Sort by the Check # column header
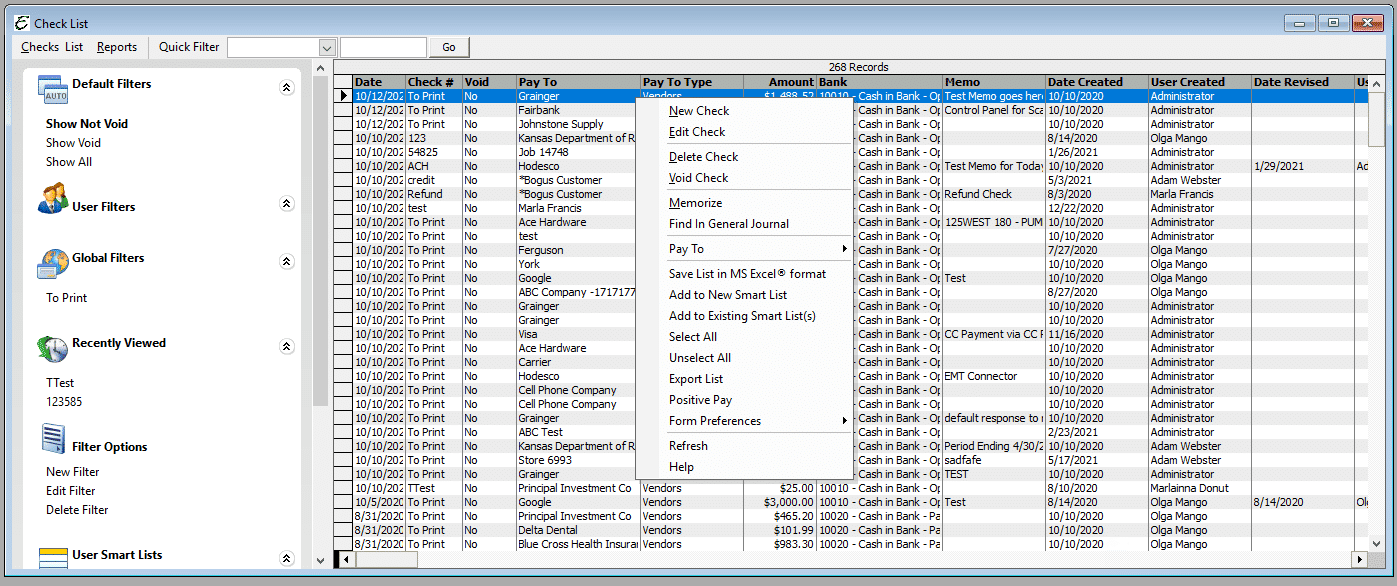Image resolution: width=1397 pixels, height=586 pixels. 434,82
